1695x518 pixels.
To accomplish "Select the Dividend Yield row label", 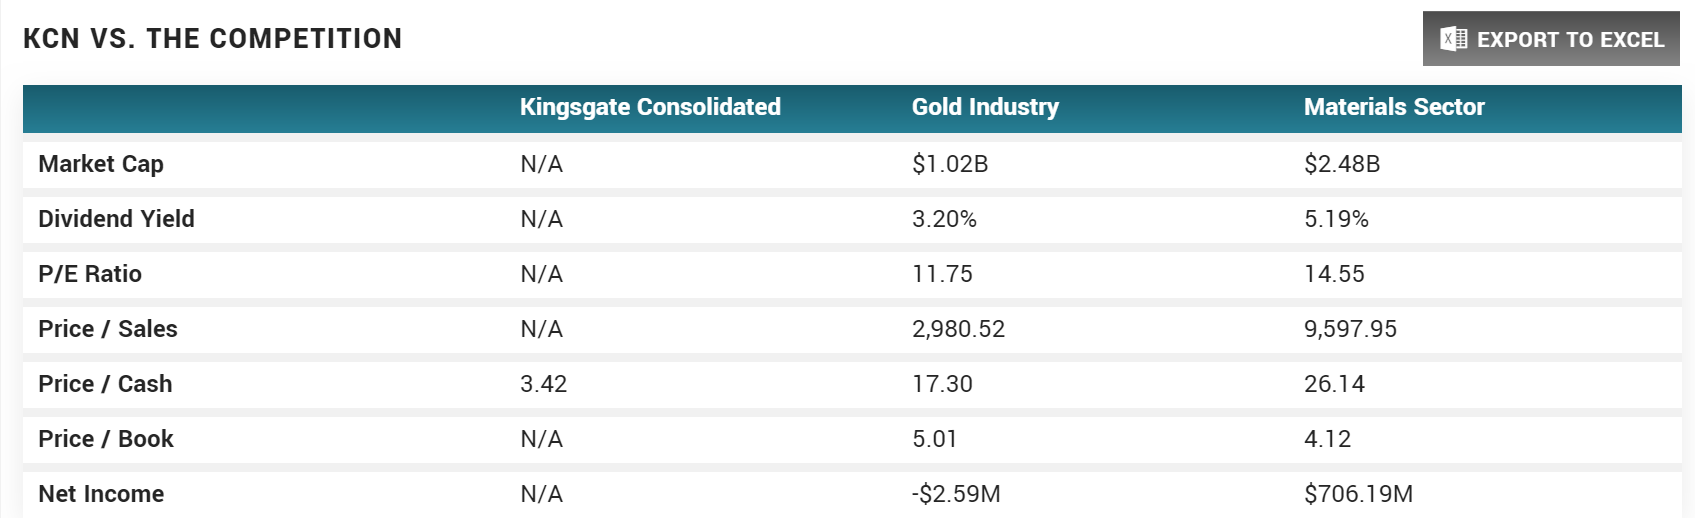I will point(116,219).
